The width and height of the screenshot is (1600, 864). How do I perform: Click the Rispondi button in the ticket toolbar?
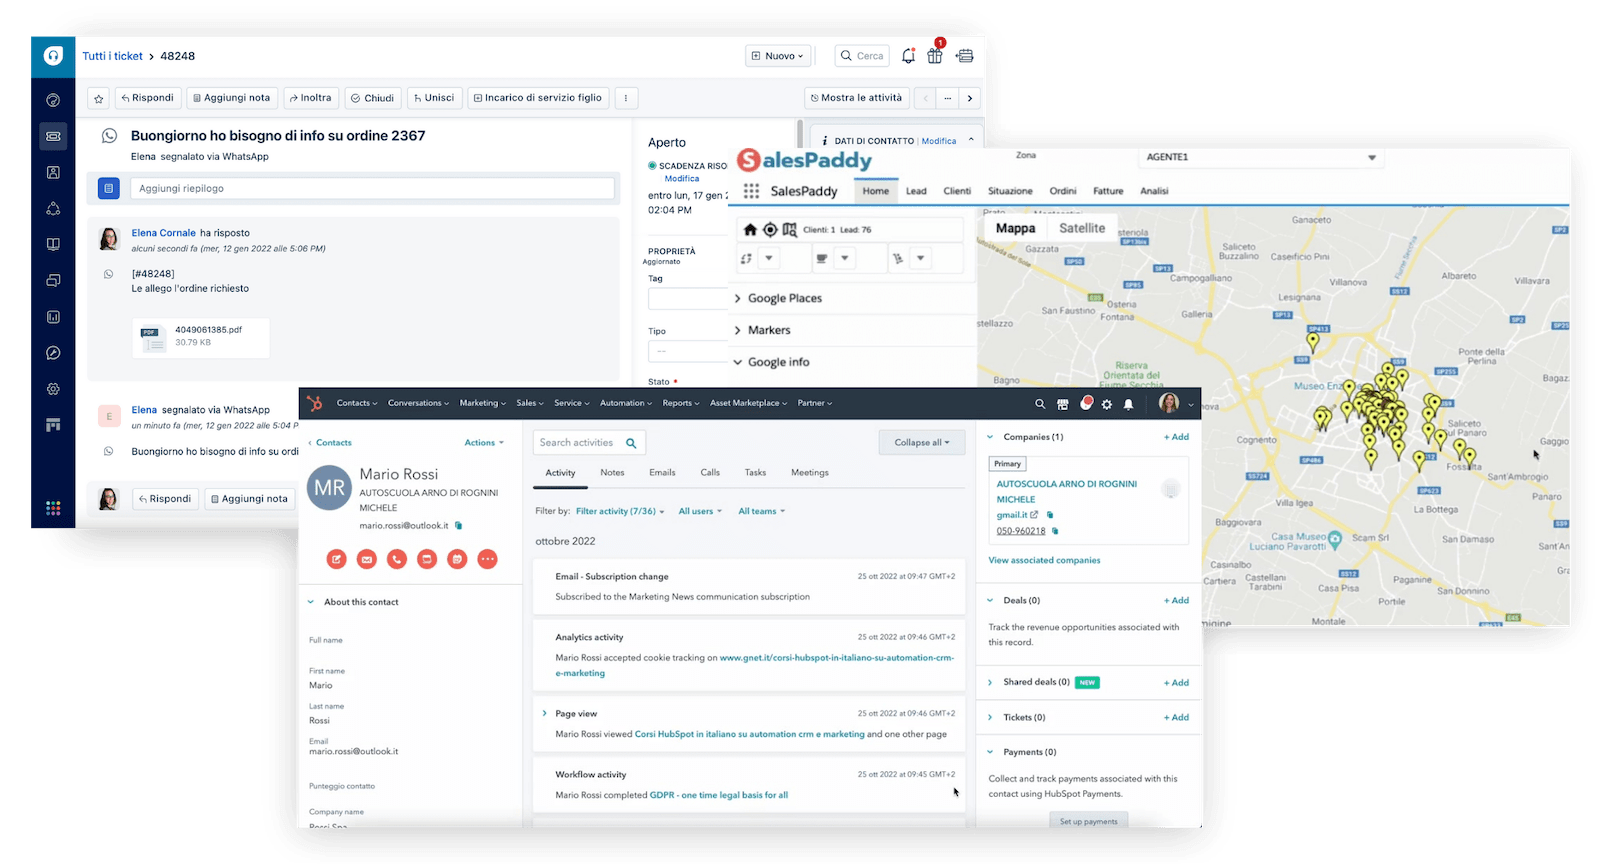point(147,98)
